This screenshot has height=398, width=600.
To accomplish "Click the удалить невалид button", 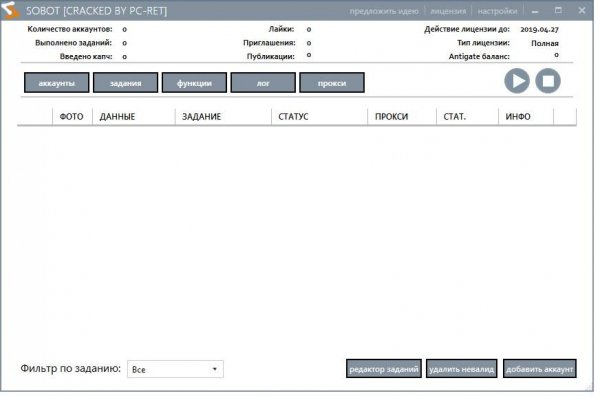I will (461, 369).
